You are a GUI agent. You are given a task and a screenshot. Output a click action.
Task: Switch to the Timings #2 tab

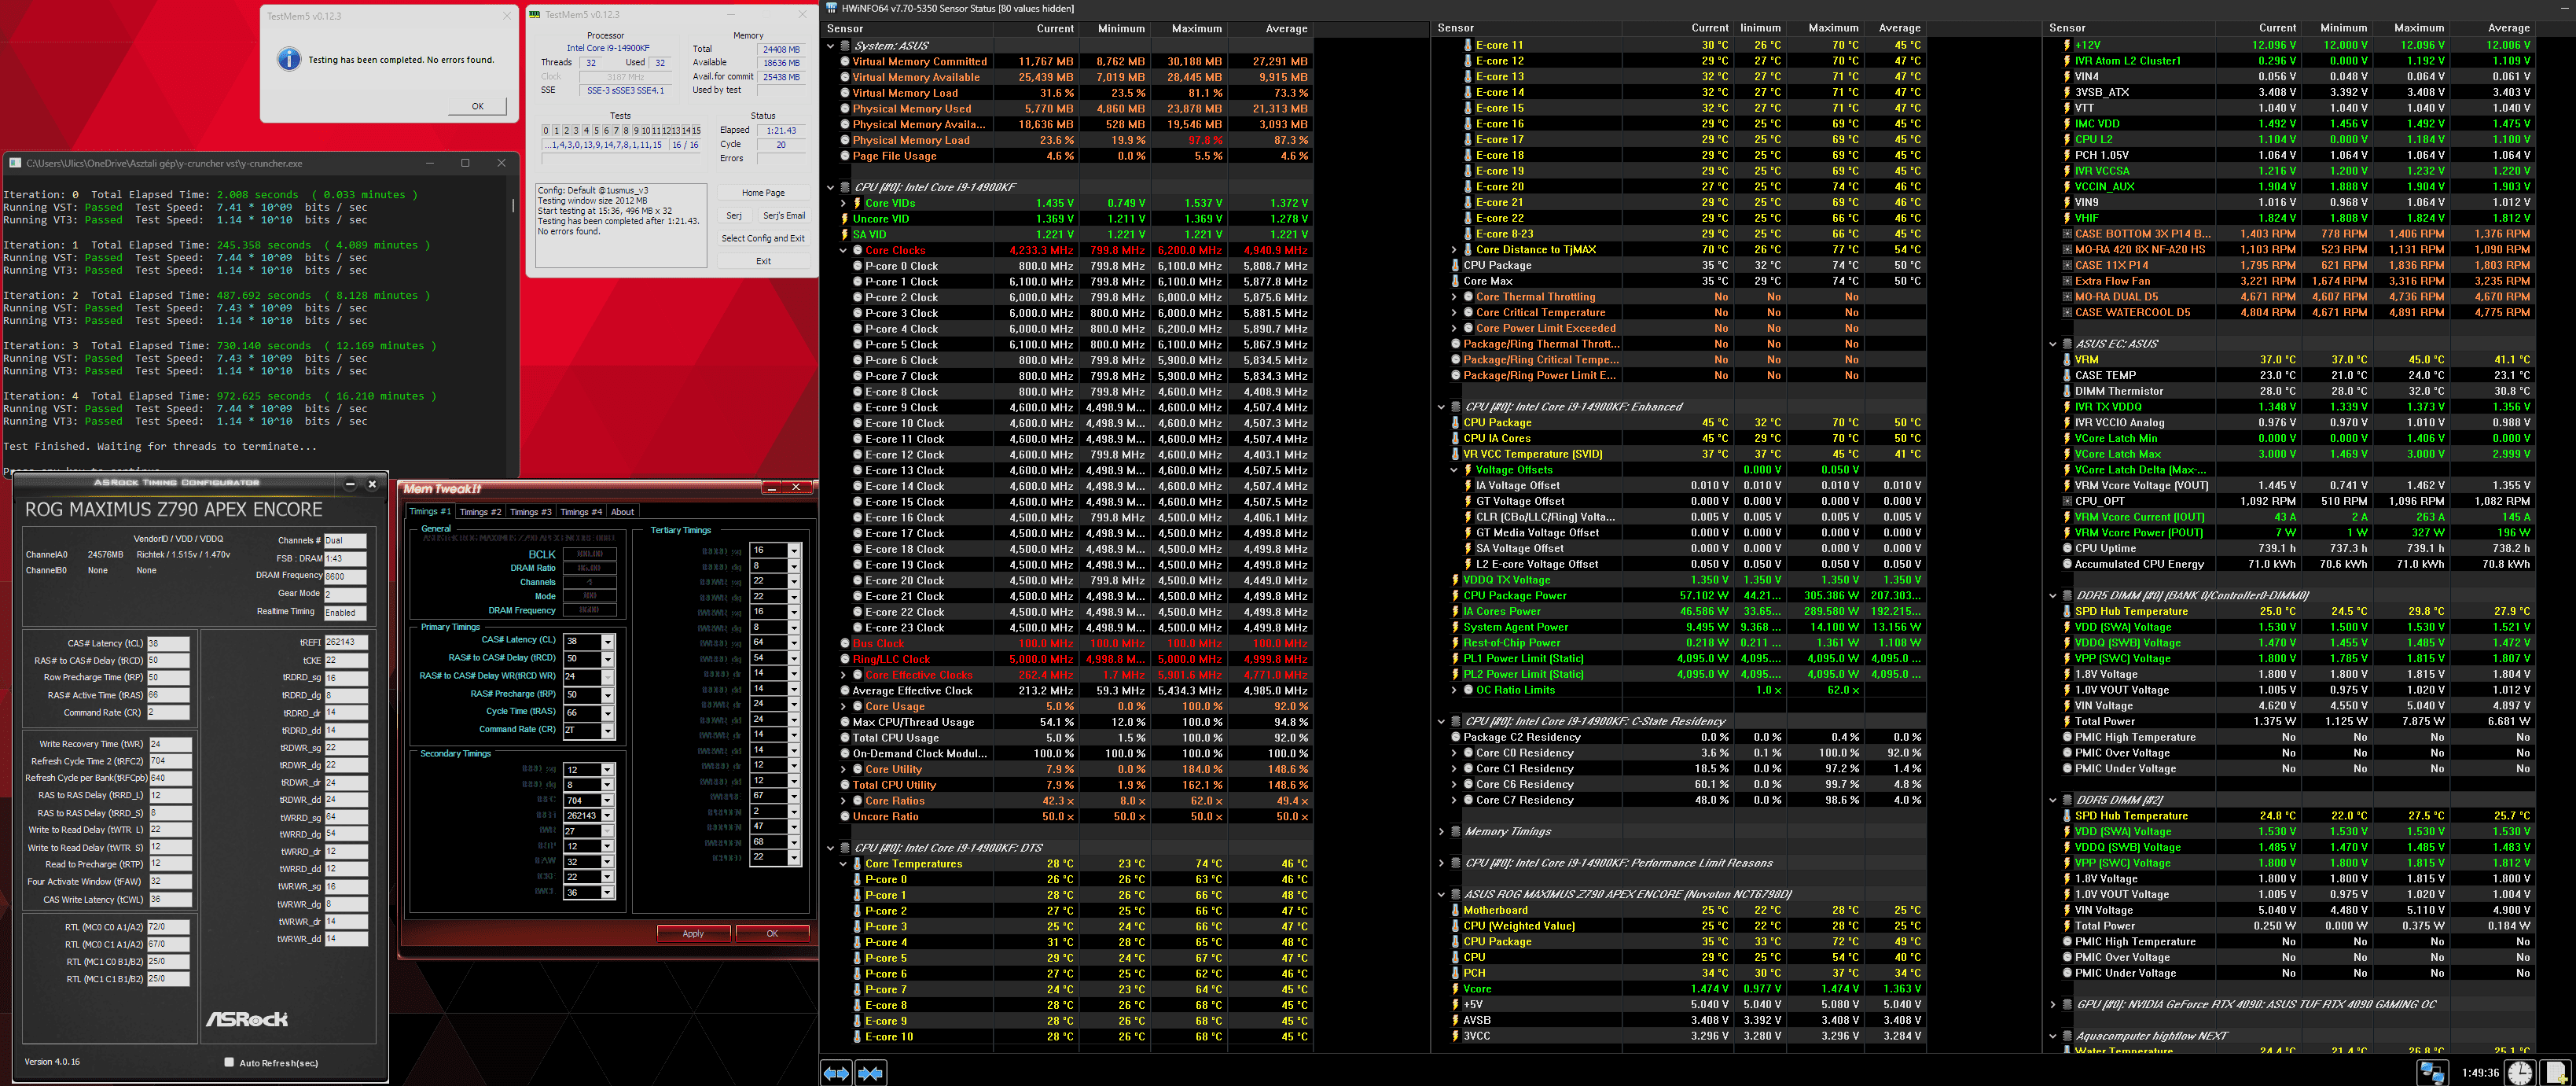click(480, 512)
